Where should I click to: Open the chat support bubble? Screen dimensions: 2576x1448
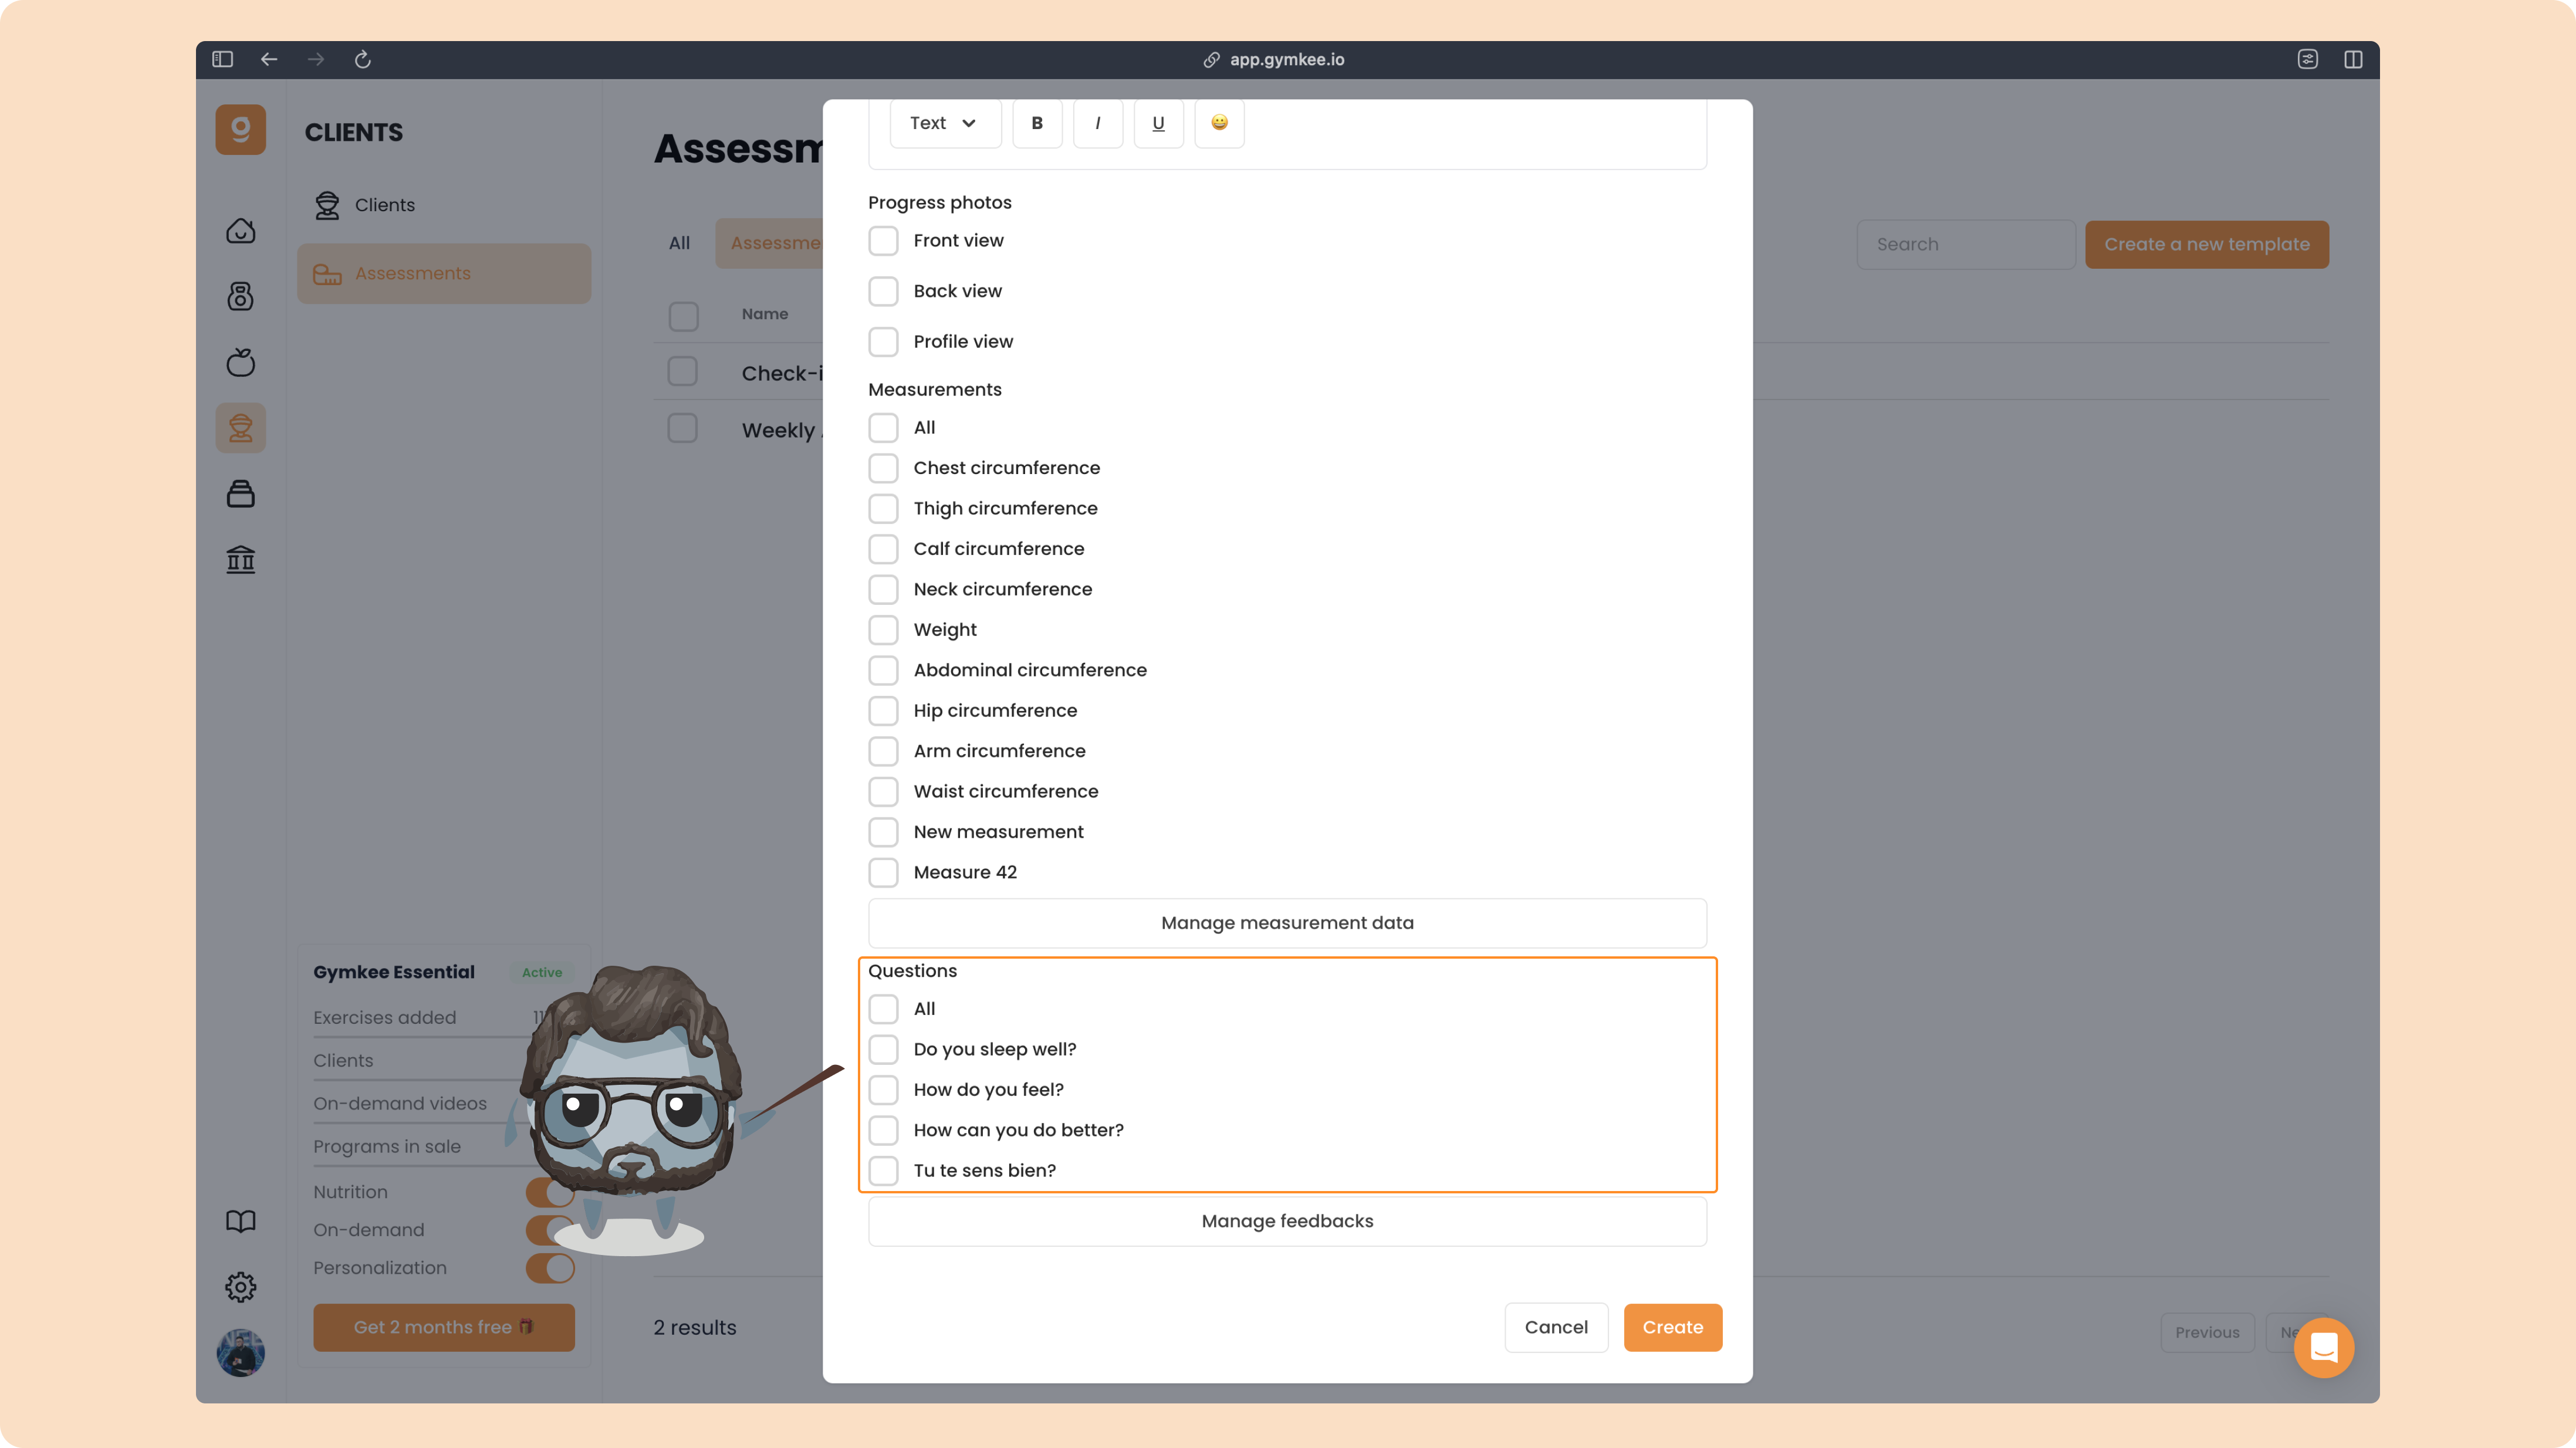(2324, 1347)
